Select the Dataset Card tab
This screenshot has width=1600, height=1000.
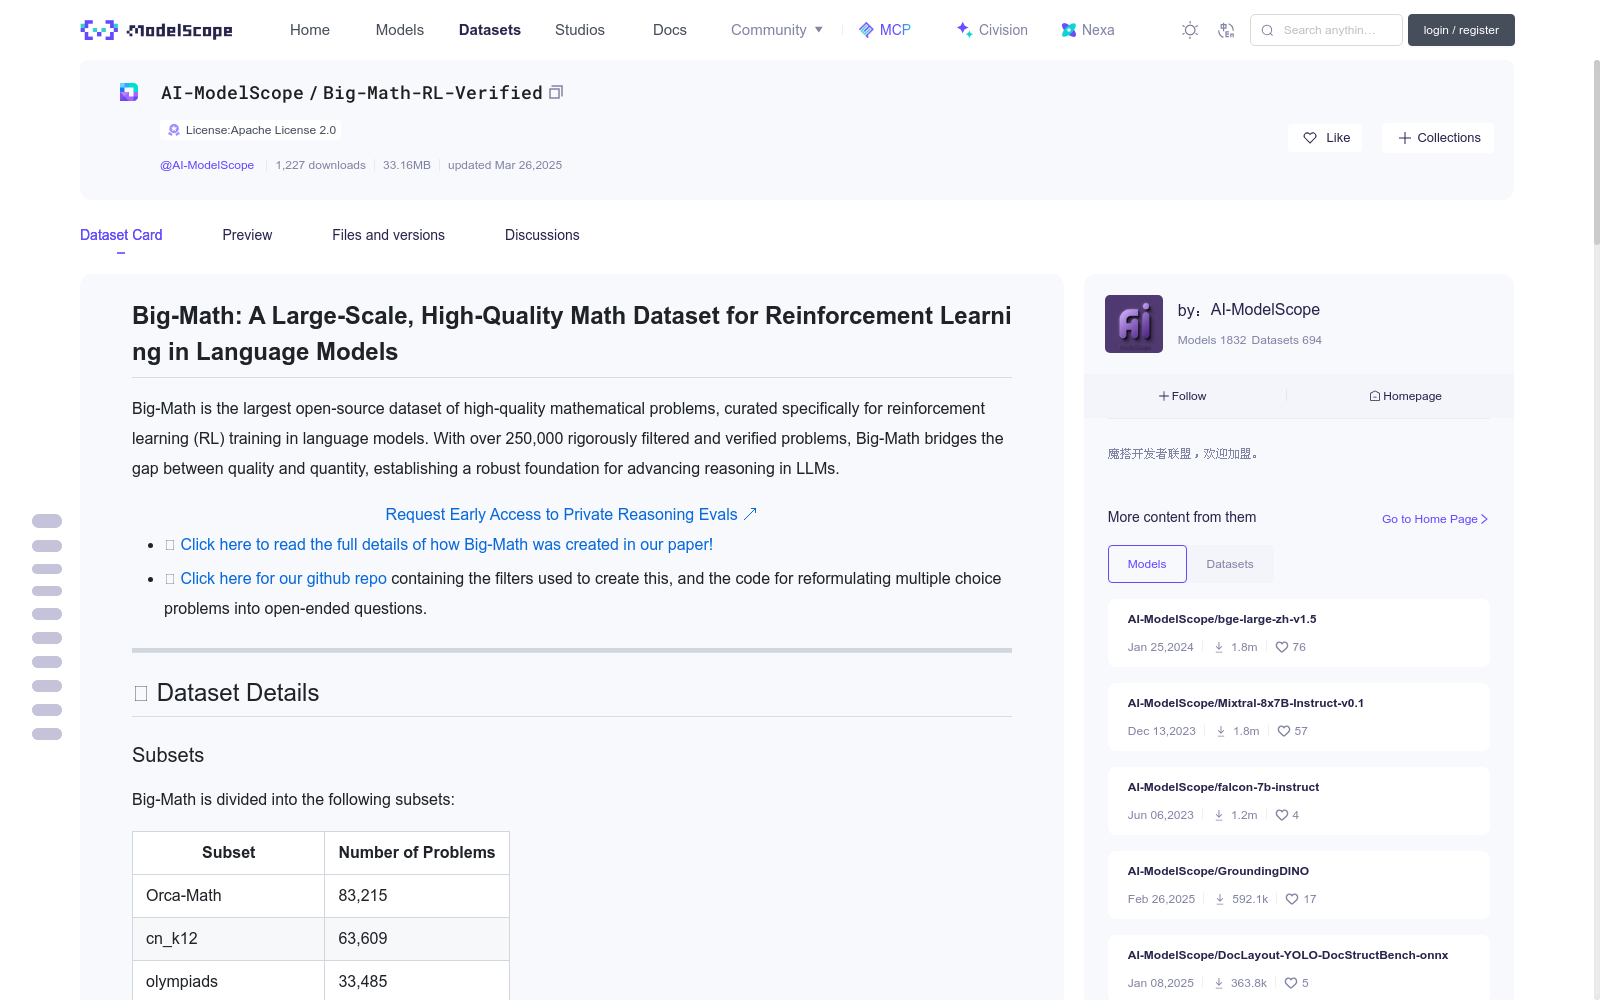[x=121, y=235]
